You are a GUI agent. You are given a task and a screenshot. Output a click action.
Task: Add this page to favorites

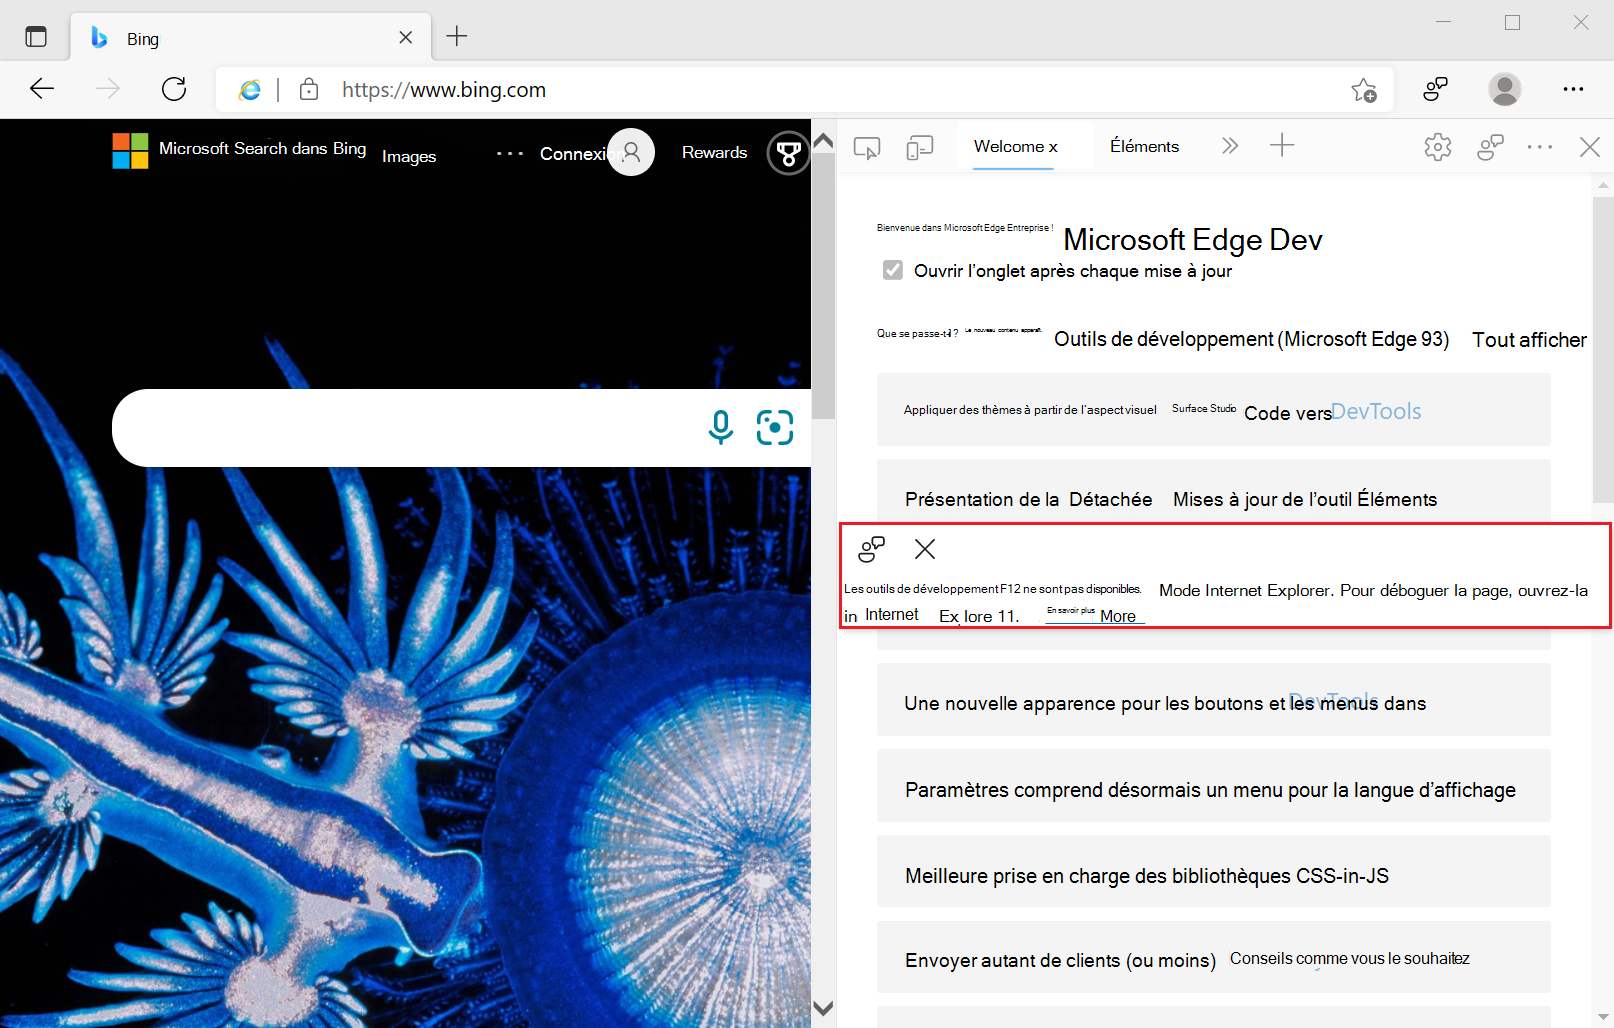click(1364, 90)
